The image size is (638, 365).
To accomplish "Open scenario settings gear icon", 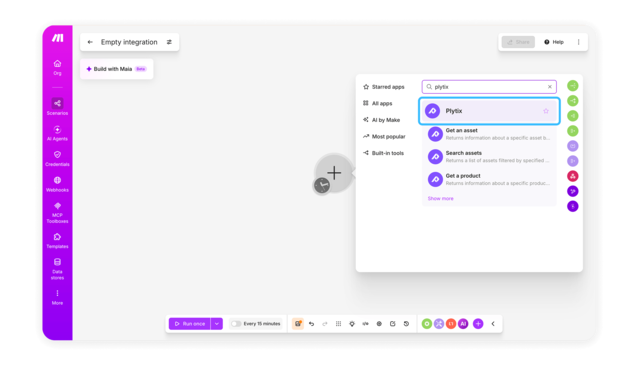I will 379,324.
